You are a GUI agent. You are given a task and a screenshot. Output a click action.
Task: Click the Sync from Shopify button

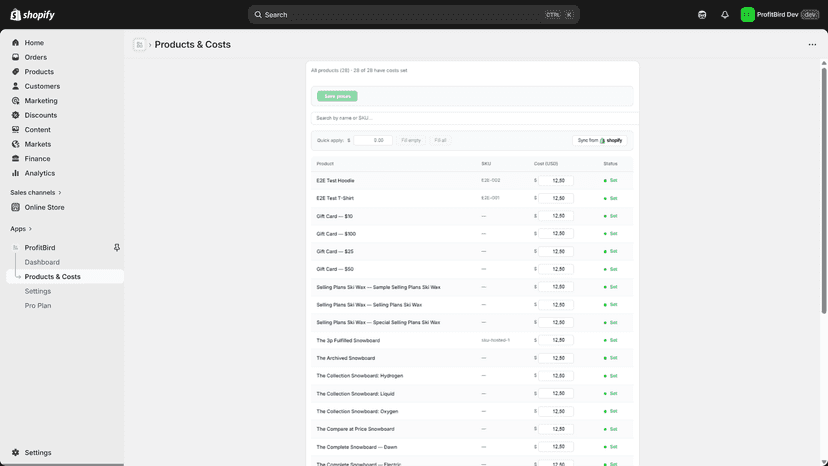[x=599, y=140]
